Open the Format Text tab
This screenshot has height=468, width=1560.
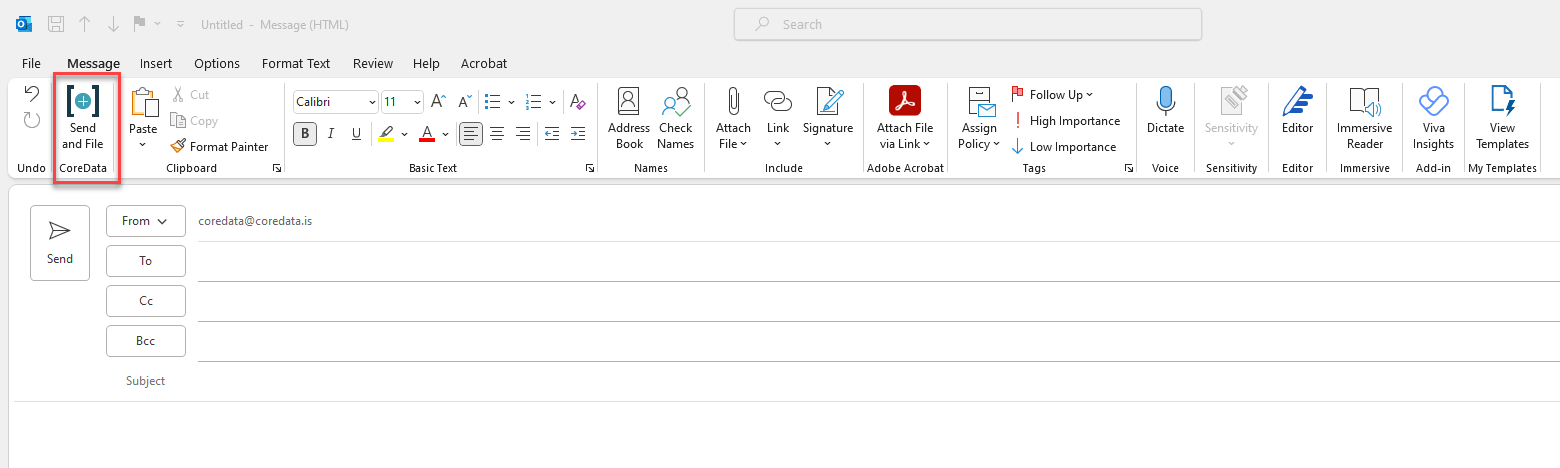coord(296,63)
